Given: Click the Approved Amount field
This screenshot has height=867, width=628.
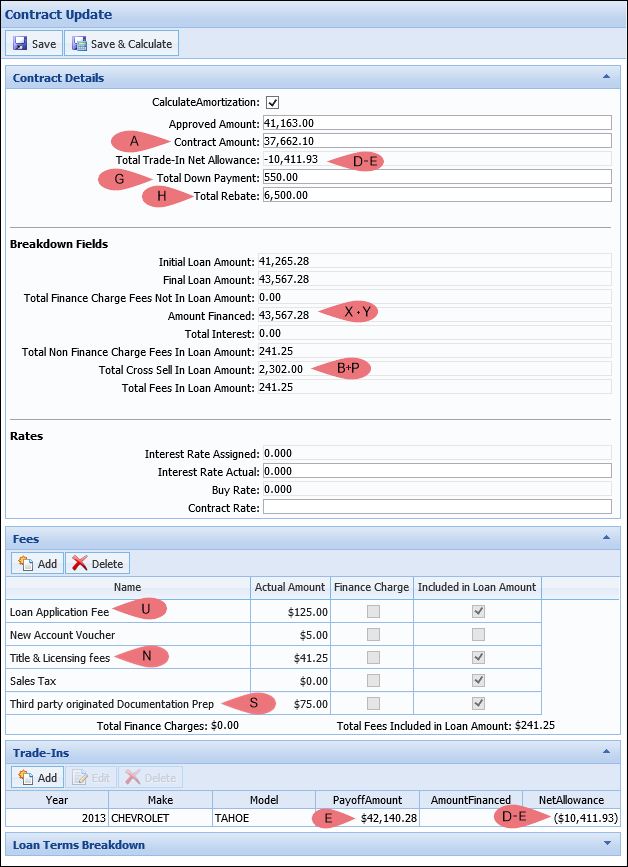Looking at the screenshot, I should pyautogui.click(x=437, y=123).
